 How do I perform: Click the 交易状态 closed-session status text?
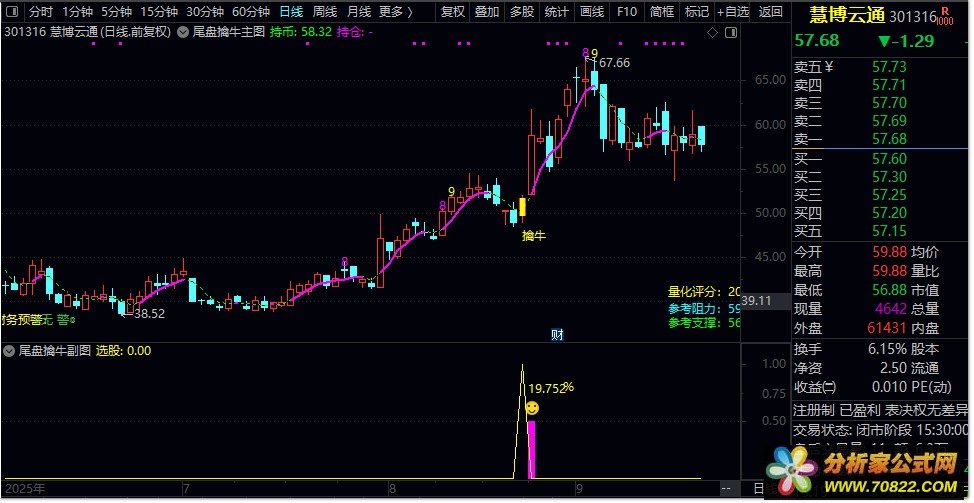(x=881, y=430)
